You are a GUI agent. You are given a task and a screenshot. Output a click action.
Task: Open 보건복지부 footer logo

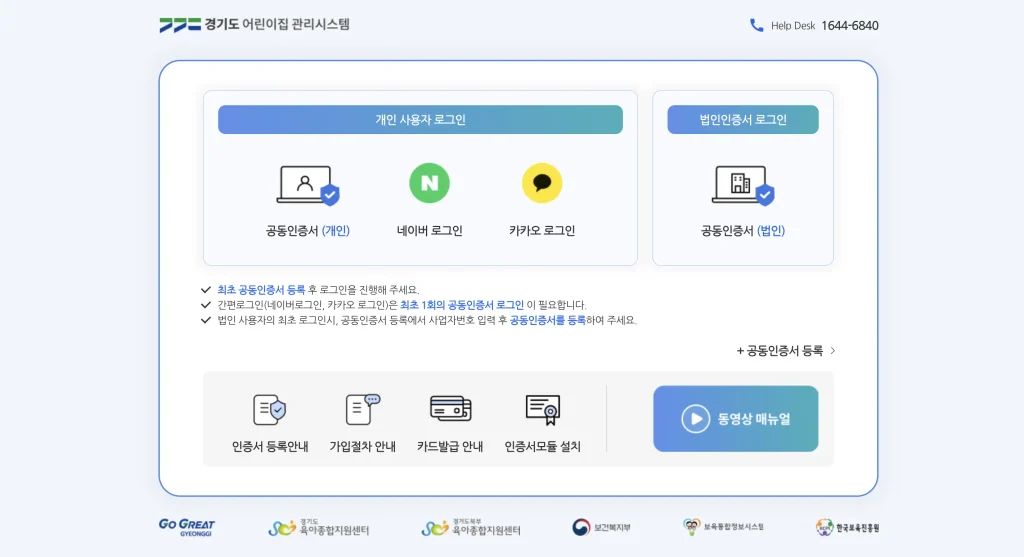[x=601, y=528]
